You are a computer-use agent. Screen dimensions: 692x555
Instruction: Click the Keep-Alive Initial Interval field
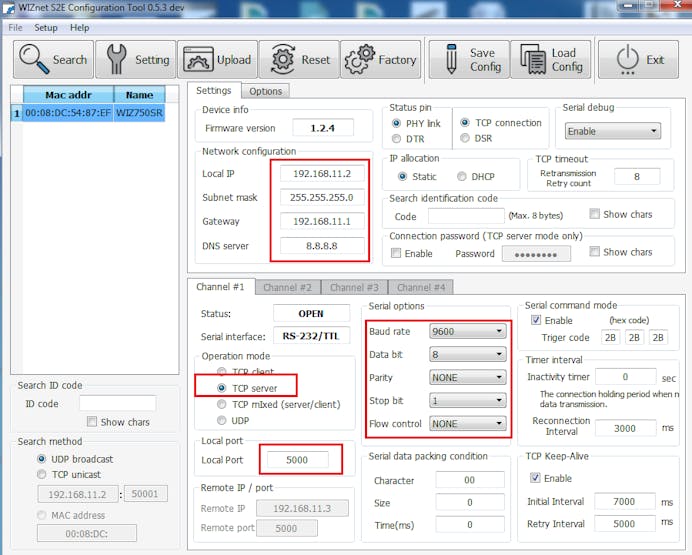pyautogui.click(x=624, y=501)
